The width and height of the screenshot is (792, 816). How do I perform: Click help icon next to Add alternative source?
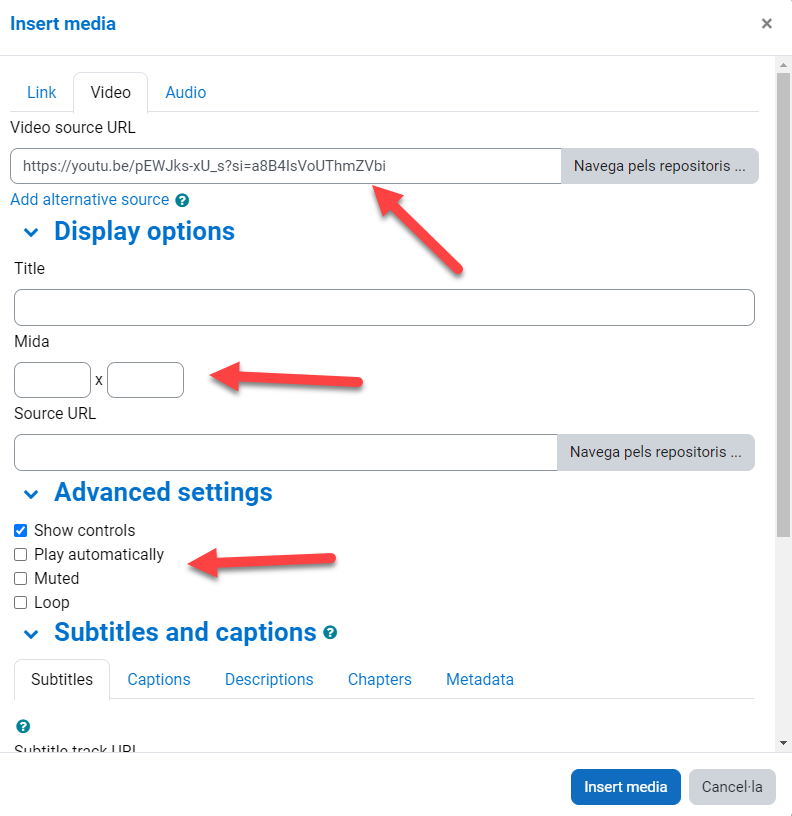point(182,200)
